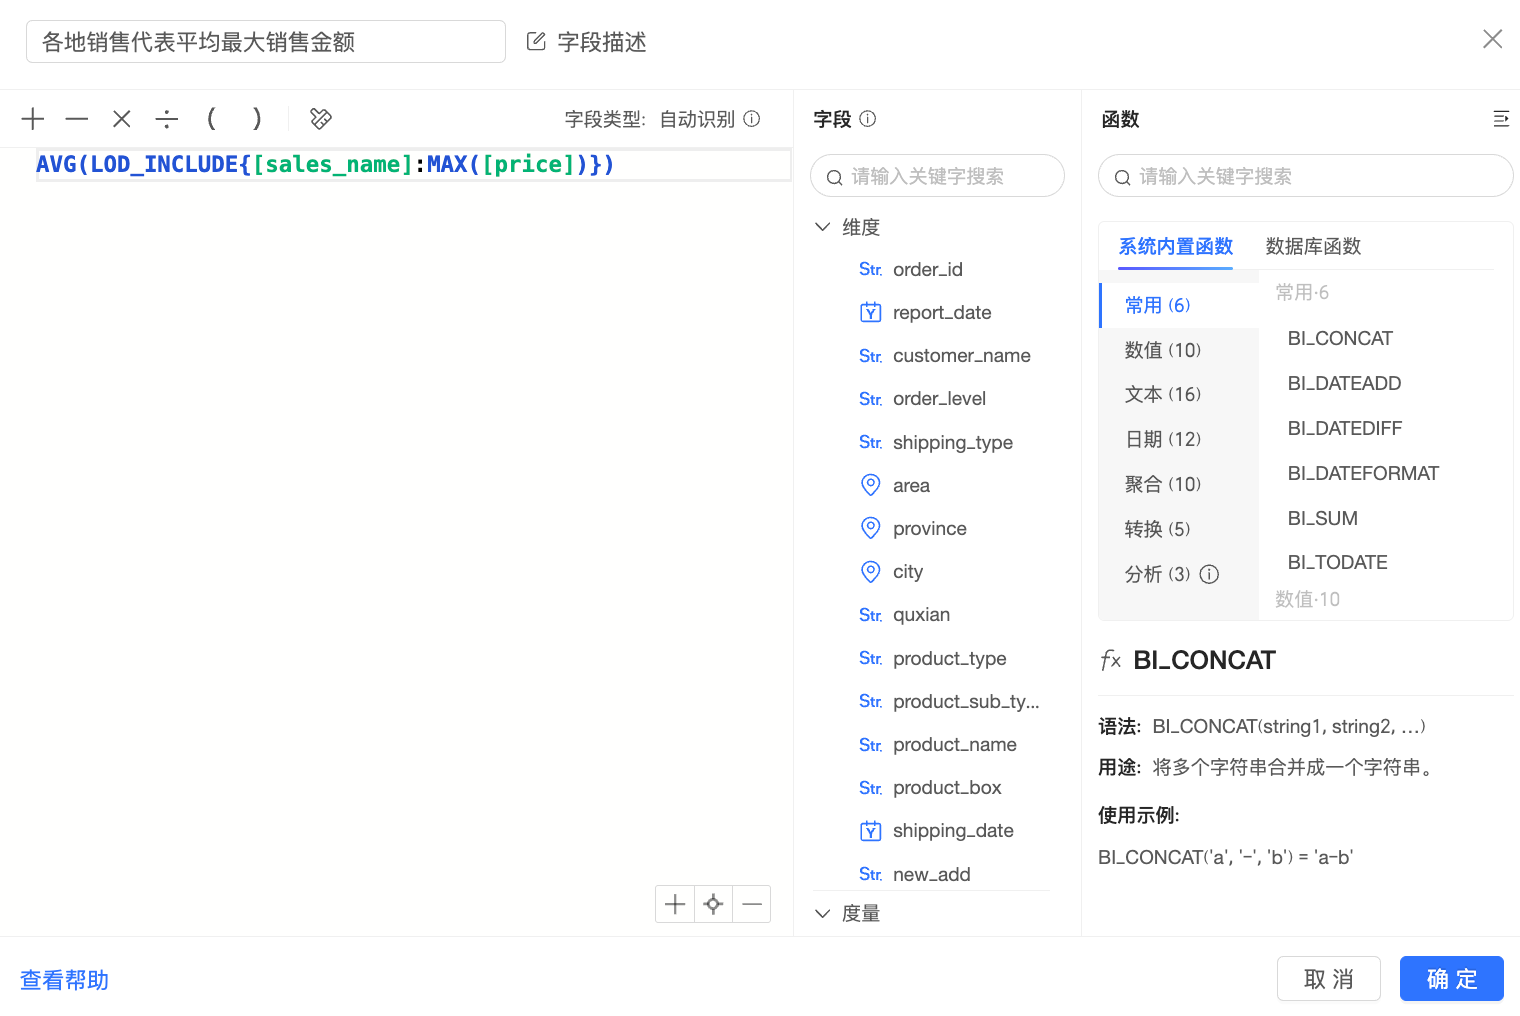Select 文本 (16) function category
The image size is (1520, 1016).
(x=1179, y=394)
